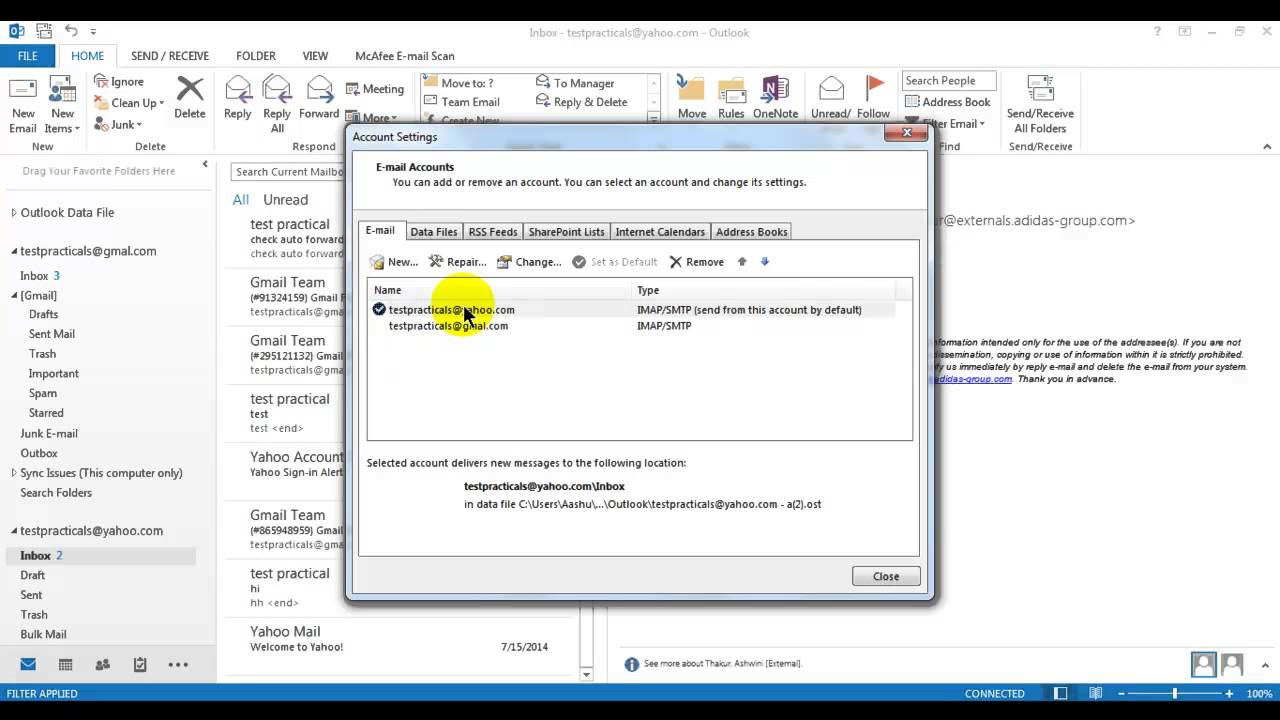Screen dimensions: 1280x720
Task: Sort accounts by Name column header
Action: click(500, 290)
